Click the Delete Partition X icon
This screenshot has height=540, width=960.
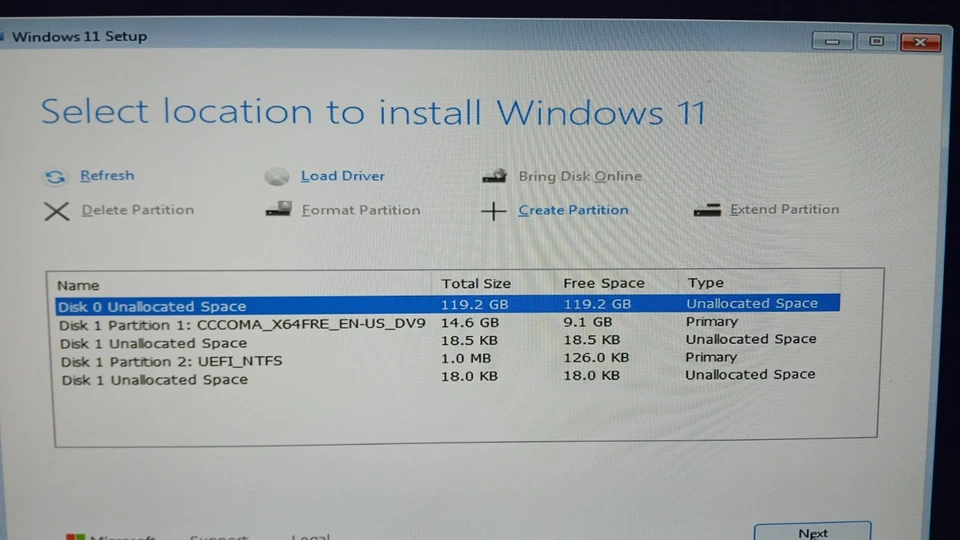coord(56,211)
